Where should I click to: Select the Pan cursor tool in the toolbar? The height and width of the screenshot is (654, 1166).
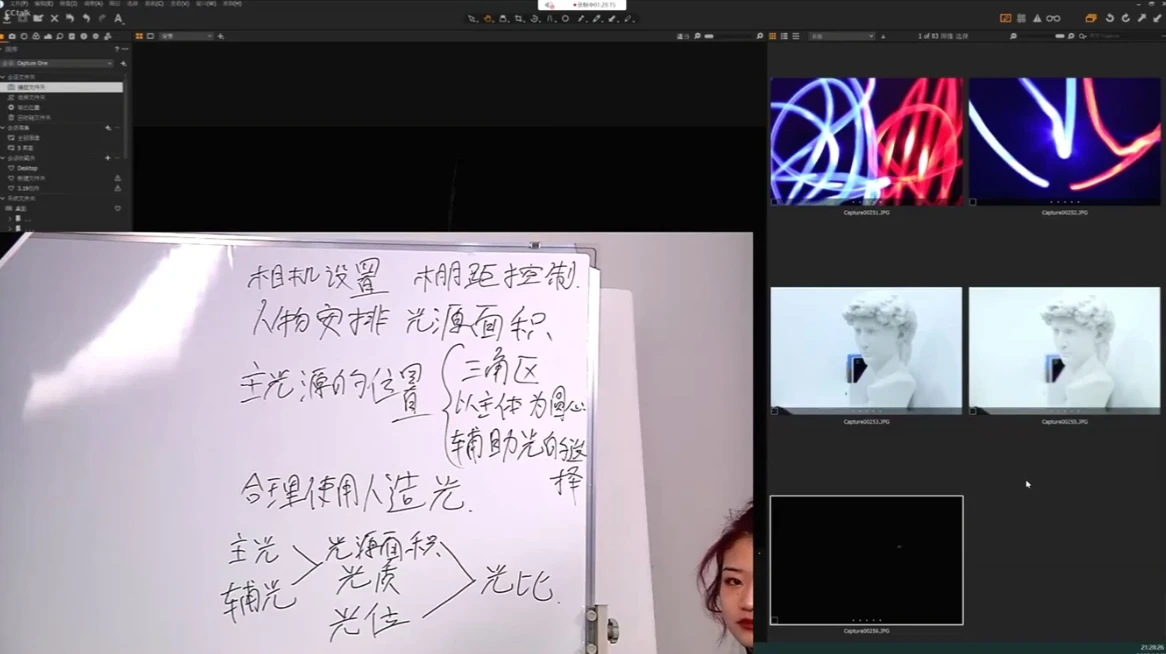(487, 18)
